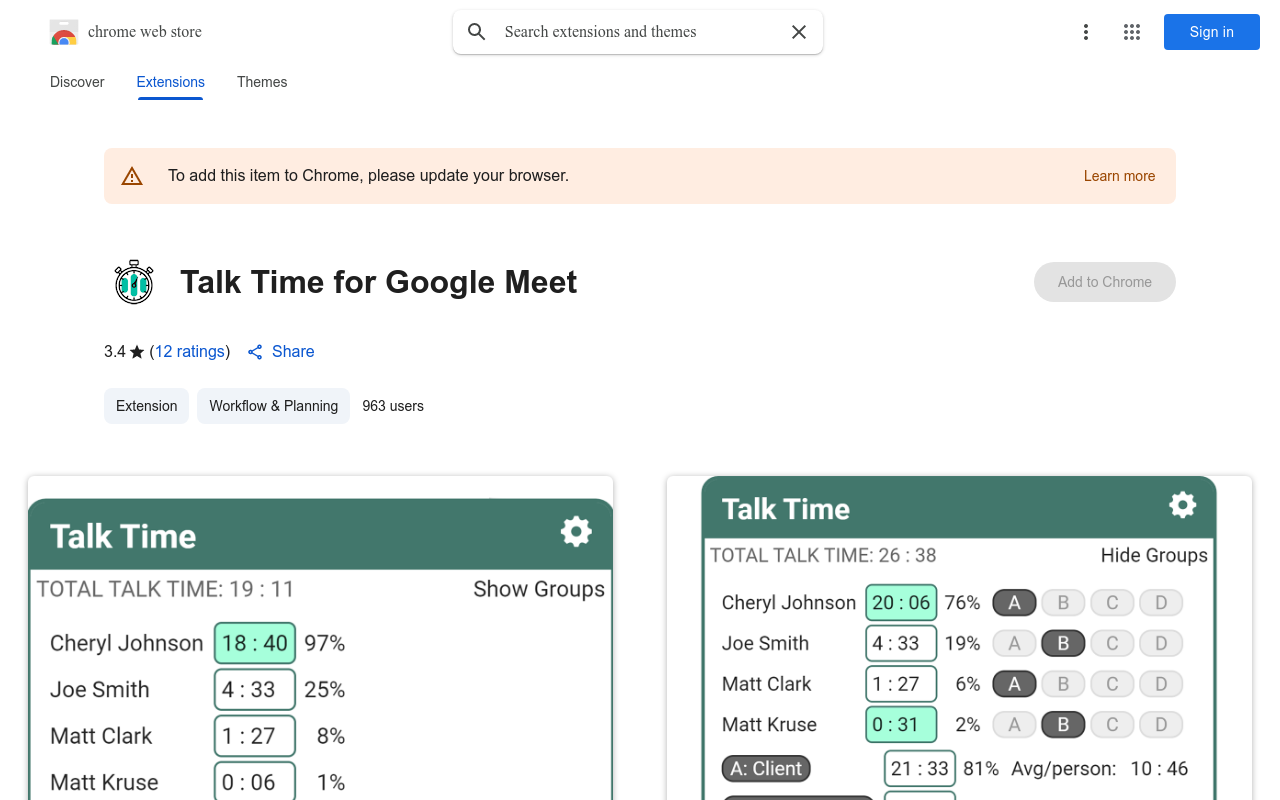Screen dimensions: 1280x800
Task: Click Hide Groups in right screenshot
Action: (1154, 555)
